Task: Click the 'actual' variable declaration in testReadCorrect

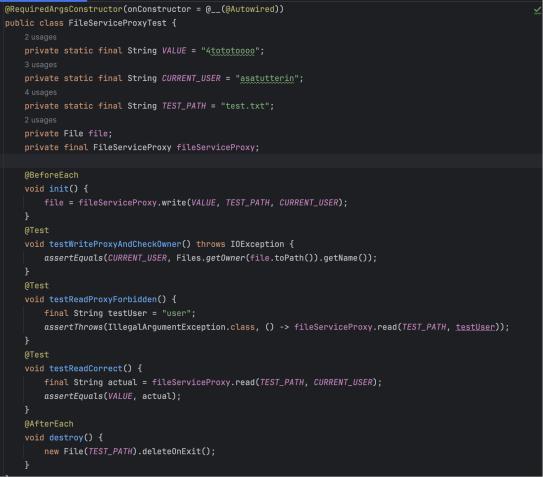Action: 122,382
